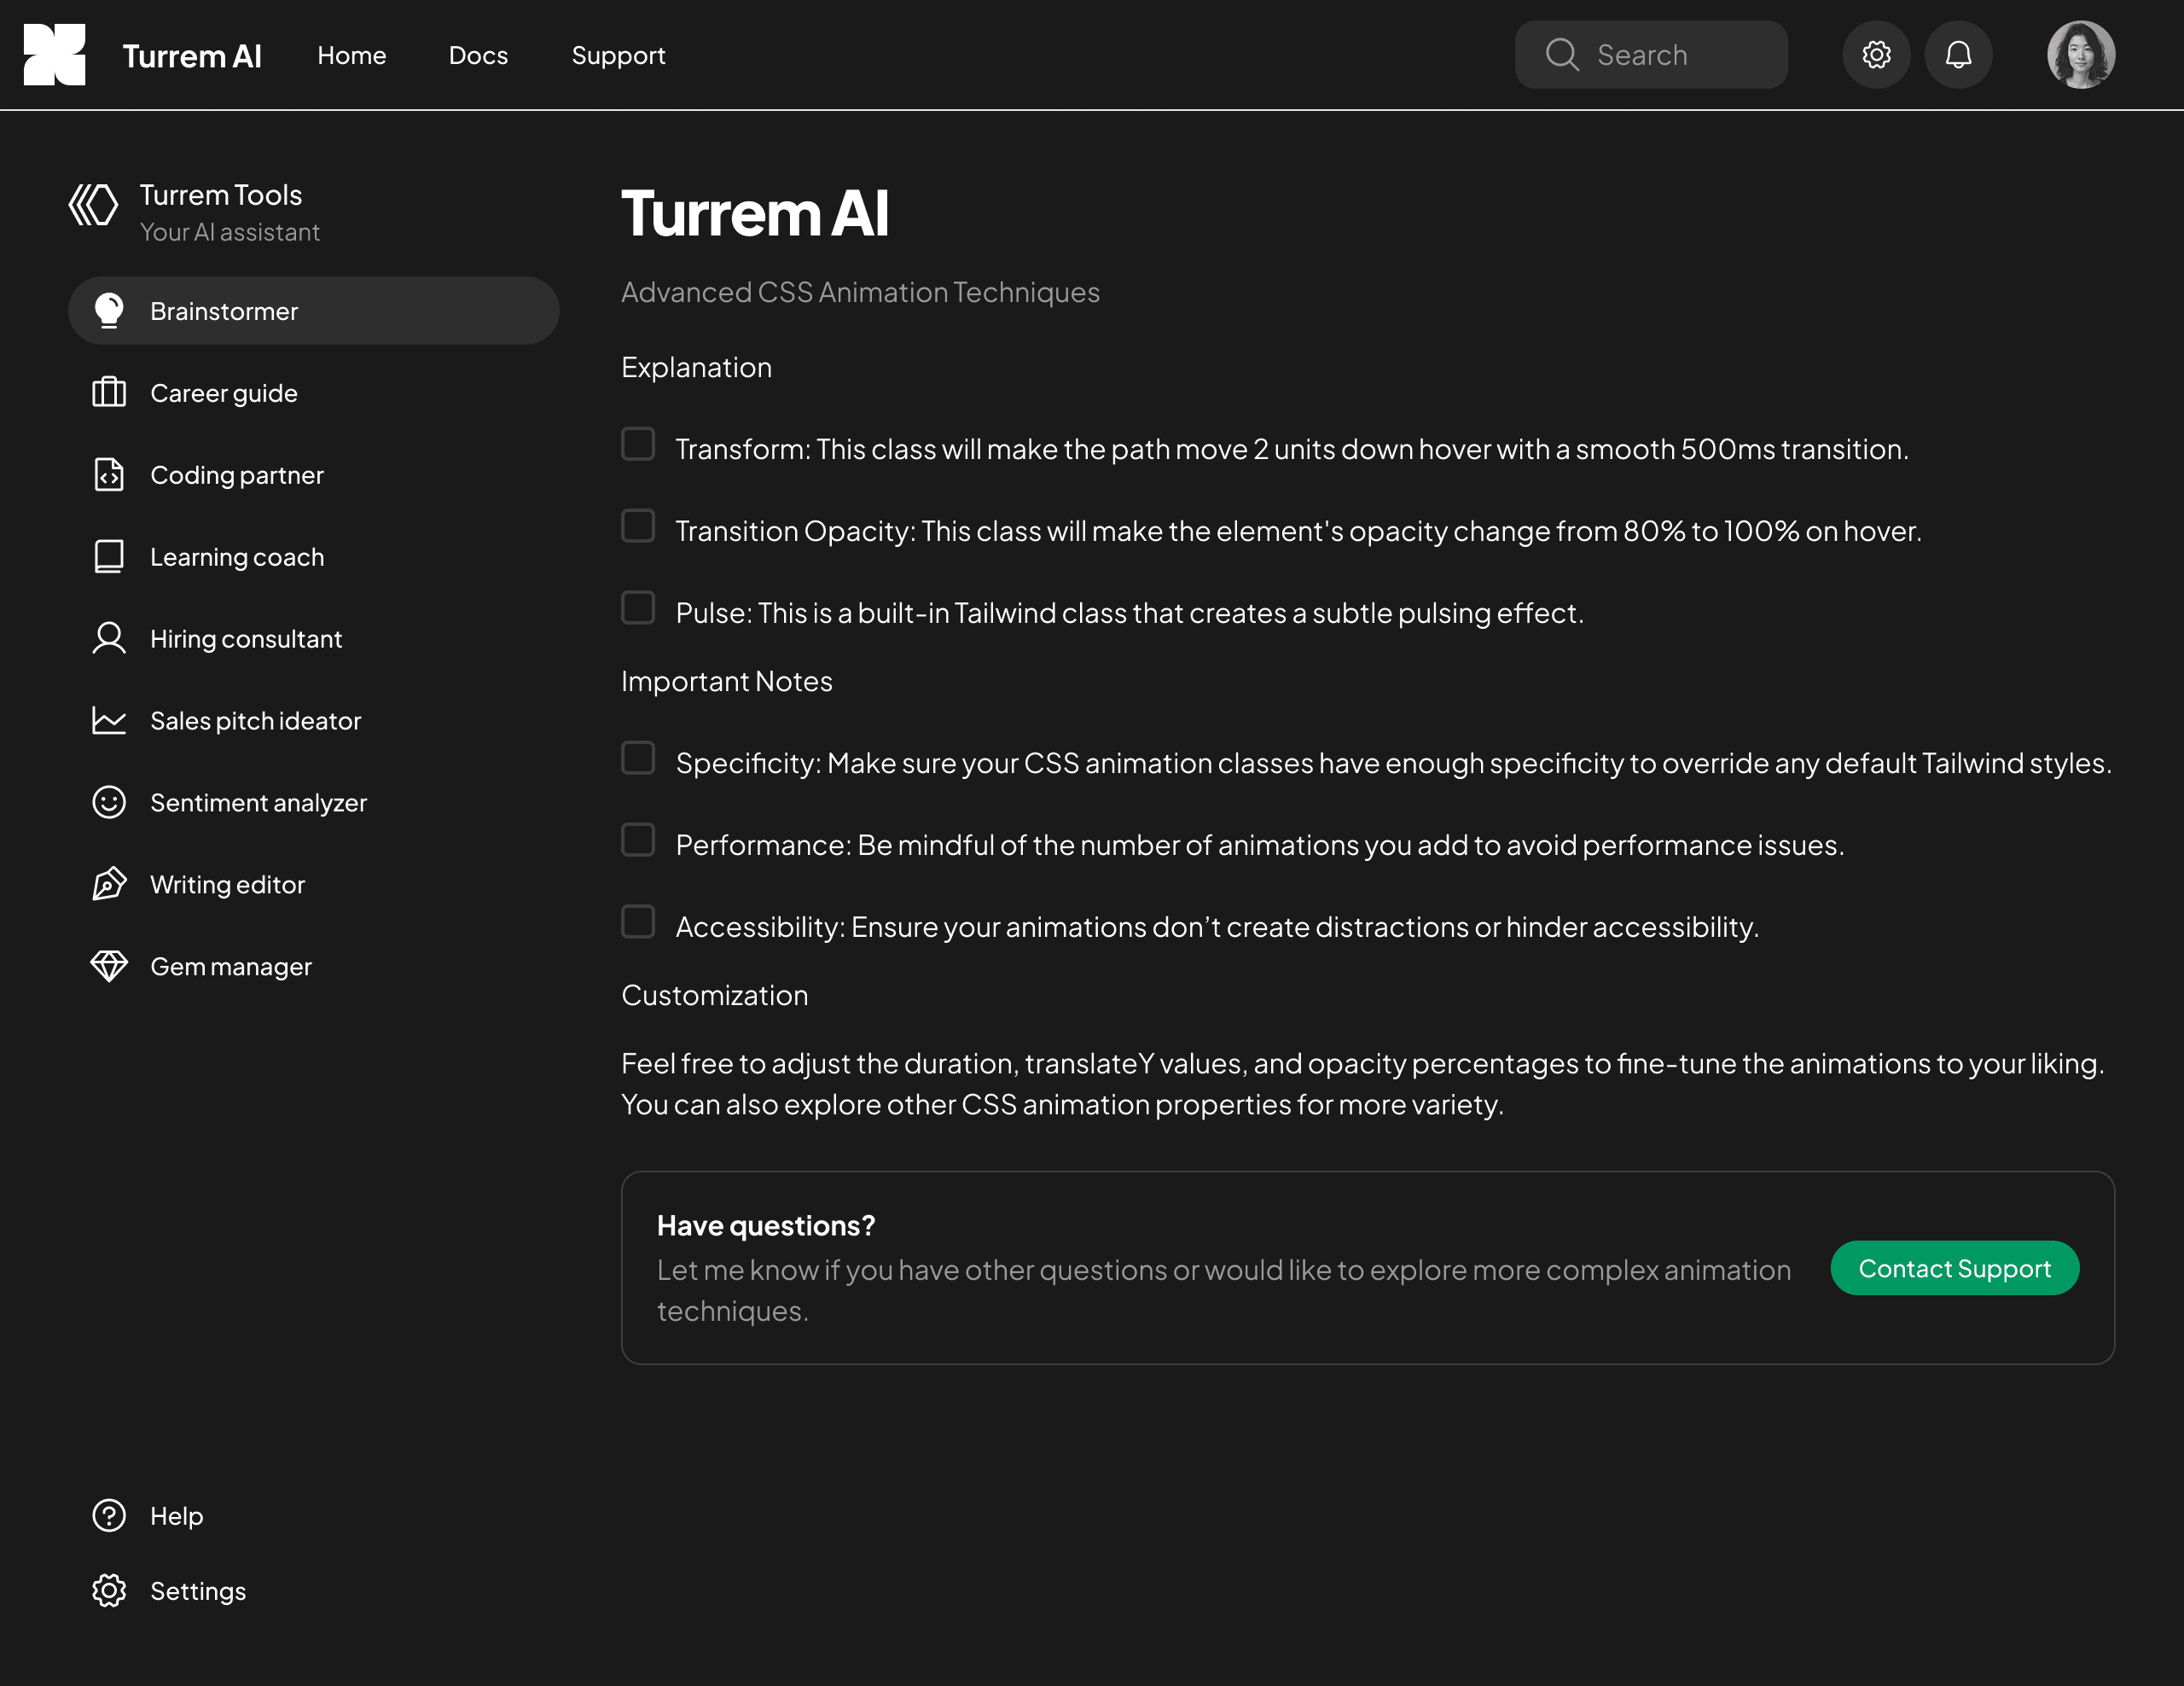2184x1686 pixels.
Task: Open Sales pitch ideator chart icon
Action: (108, 720)
